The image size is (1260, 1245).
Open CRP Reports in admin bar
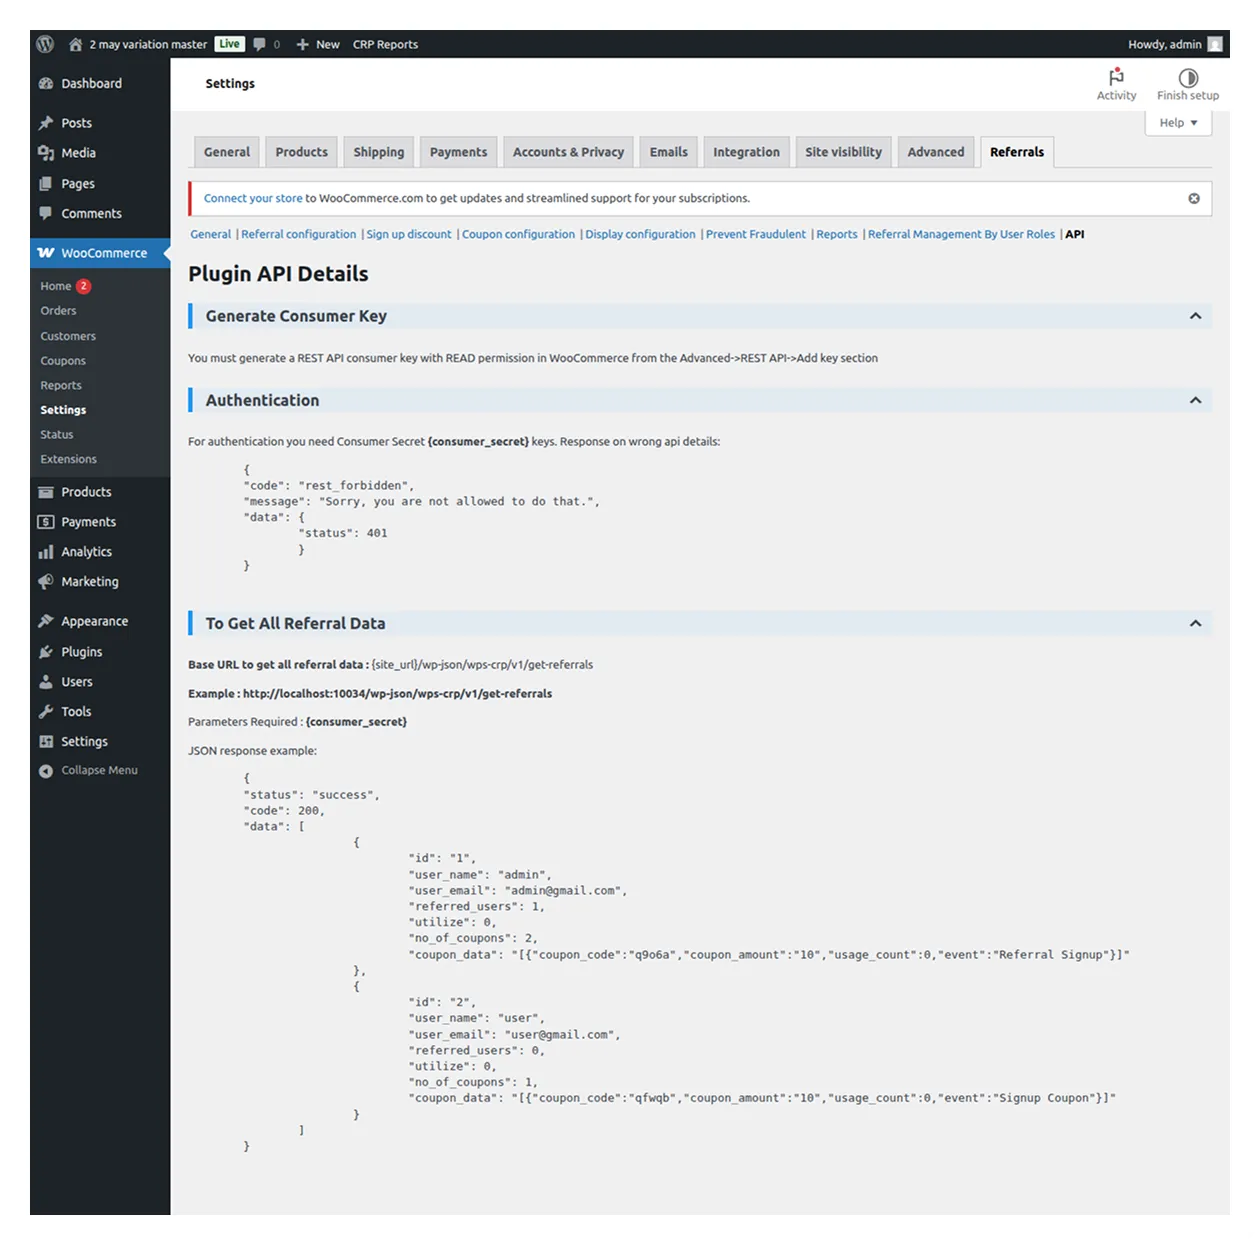pyautogui.click(x=385, y=44)
